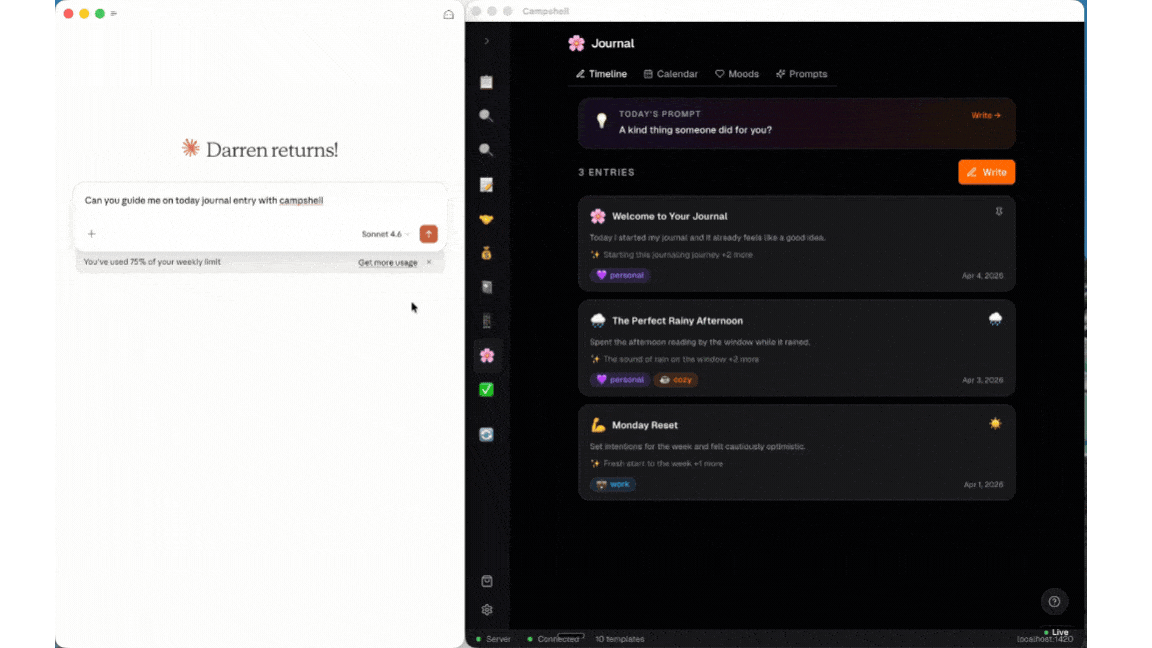Click the 10 templates status text
1152x648 pixels.
(619, 639)
